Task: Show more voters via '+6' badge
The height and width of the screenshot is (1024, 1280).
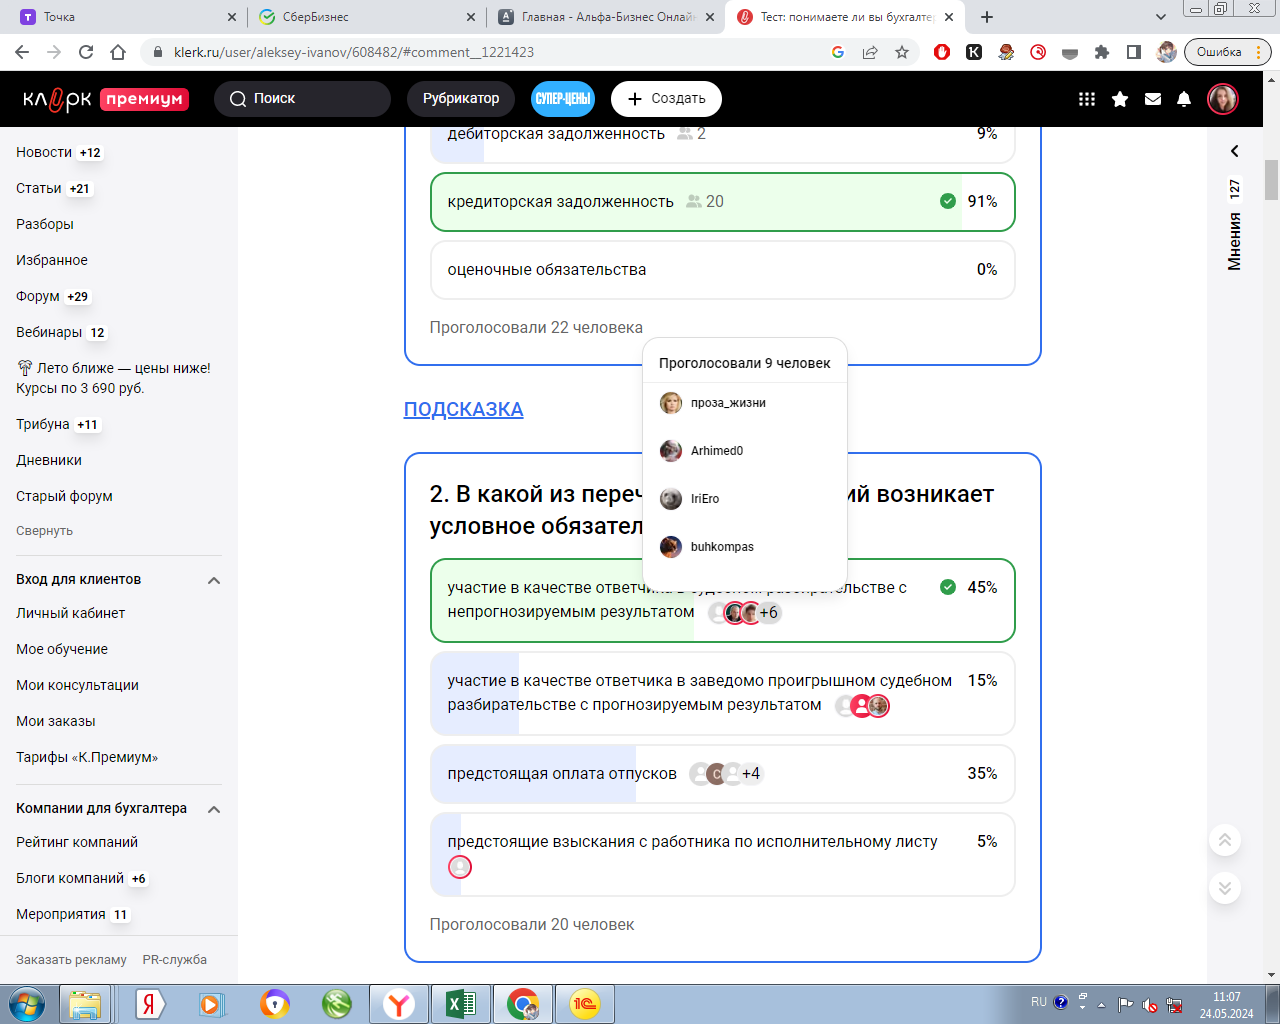Action: 768,613
